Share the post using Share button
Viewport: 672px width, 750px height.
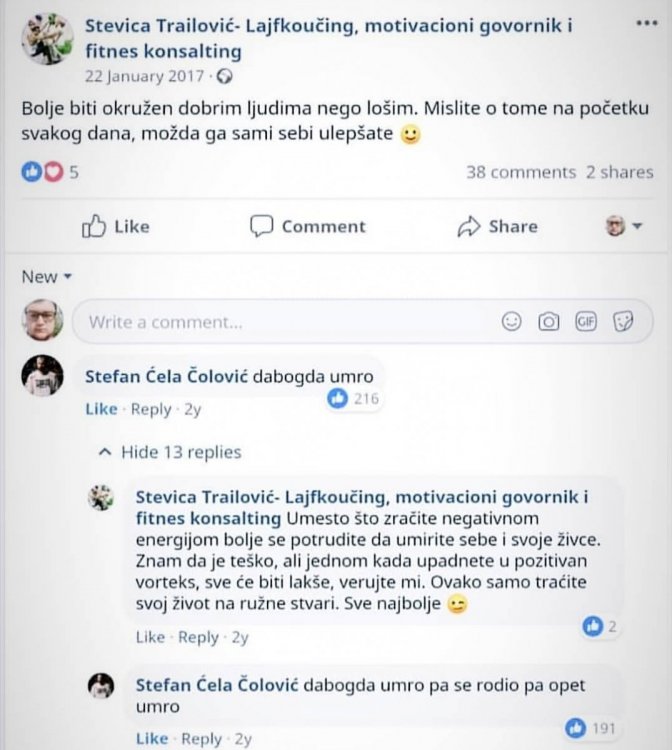pyautogui.click(x=496, y=227)
